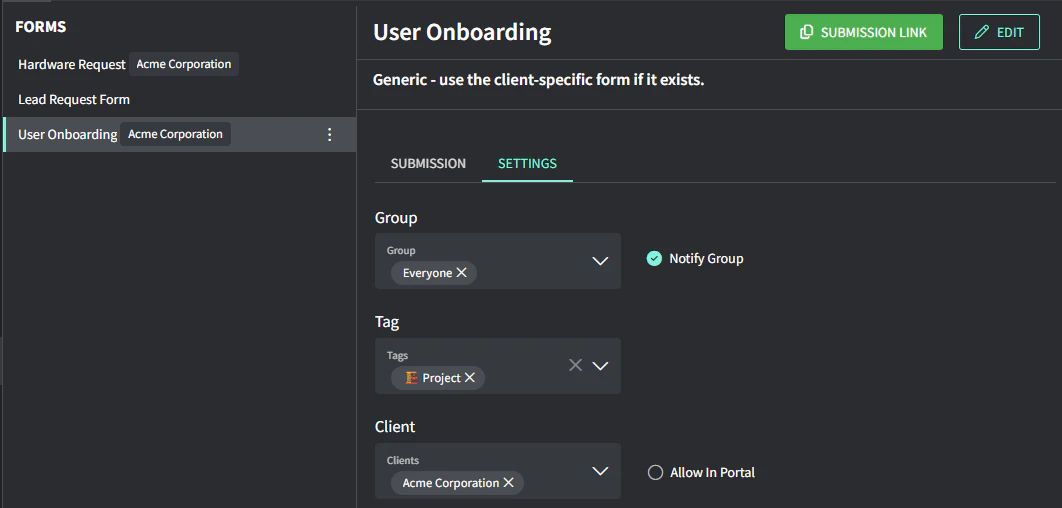The image size is (1062, 508).
Task: Disable the Notify Group checkbox
Action: pos(655,259)
